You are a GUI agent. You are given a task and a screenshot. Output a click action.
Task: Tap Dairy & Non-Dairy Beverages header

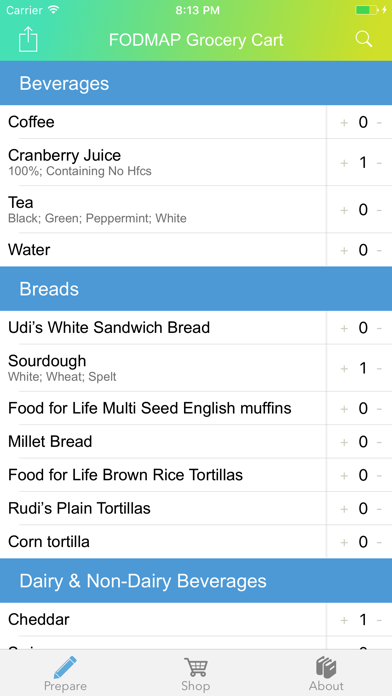click(196, 581)
